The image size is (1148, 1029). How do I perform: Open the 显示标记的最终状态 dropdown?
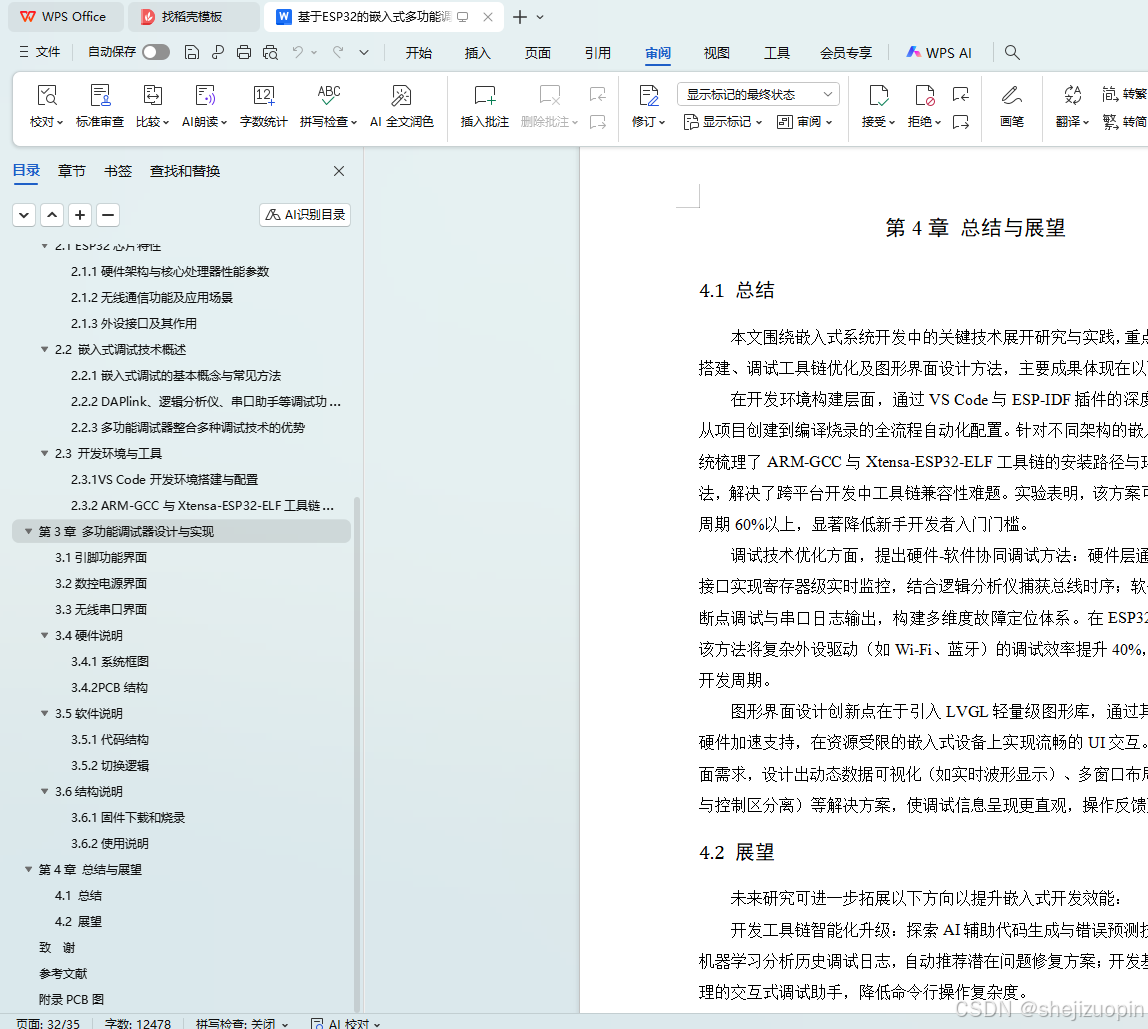[755, 92]
